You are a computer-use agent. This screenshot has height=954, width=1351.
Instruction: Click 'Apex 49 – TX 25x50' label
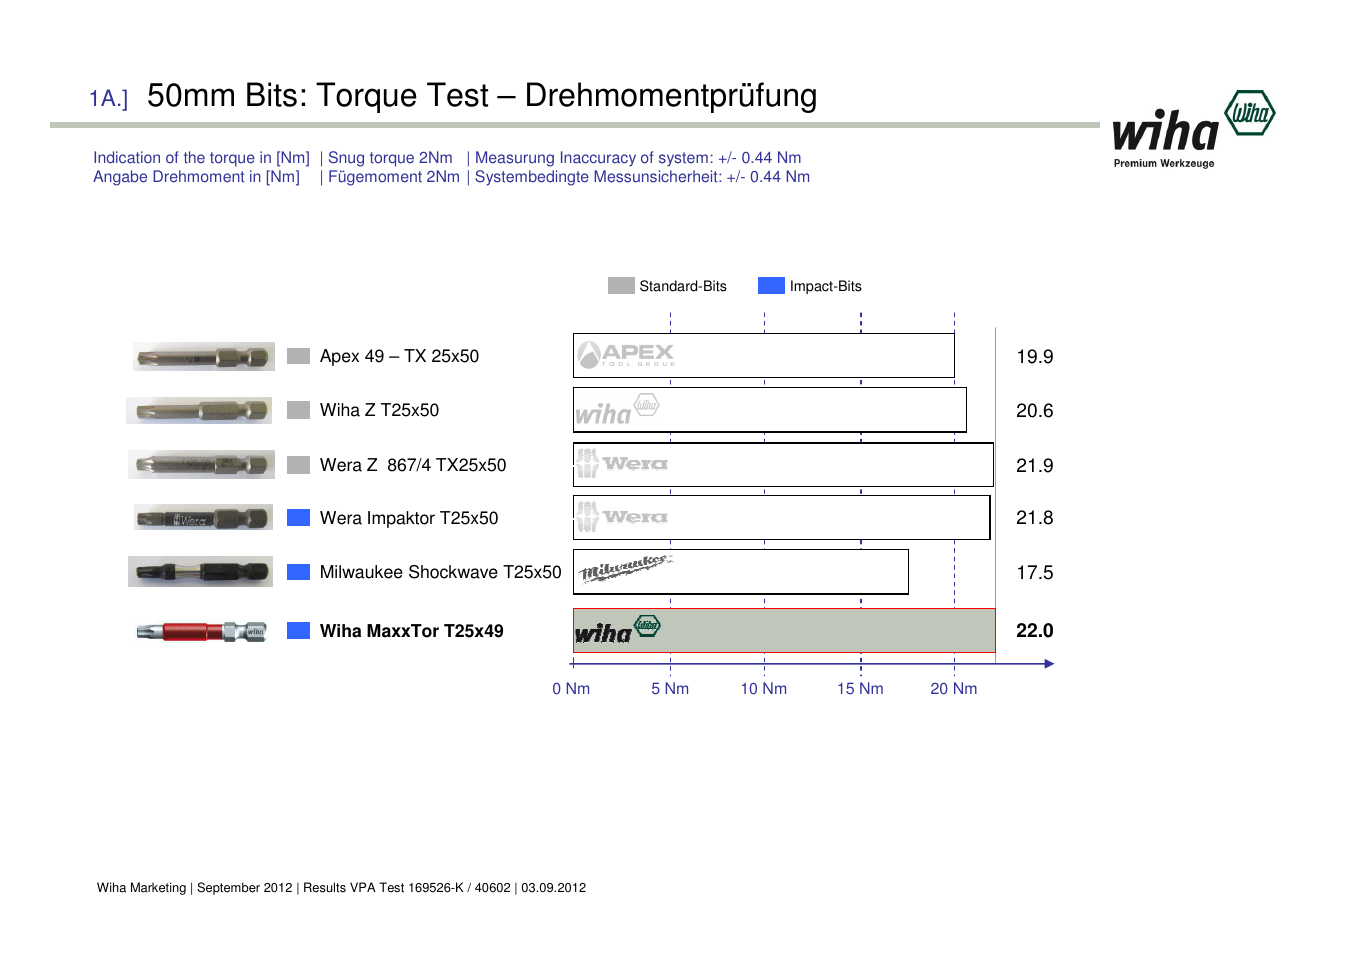pos(399,356)
